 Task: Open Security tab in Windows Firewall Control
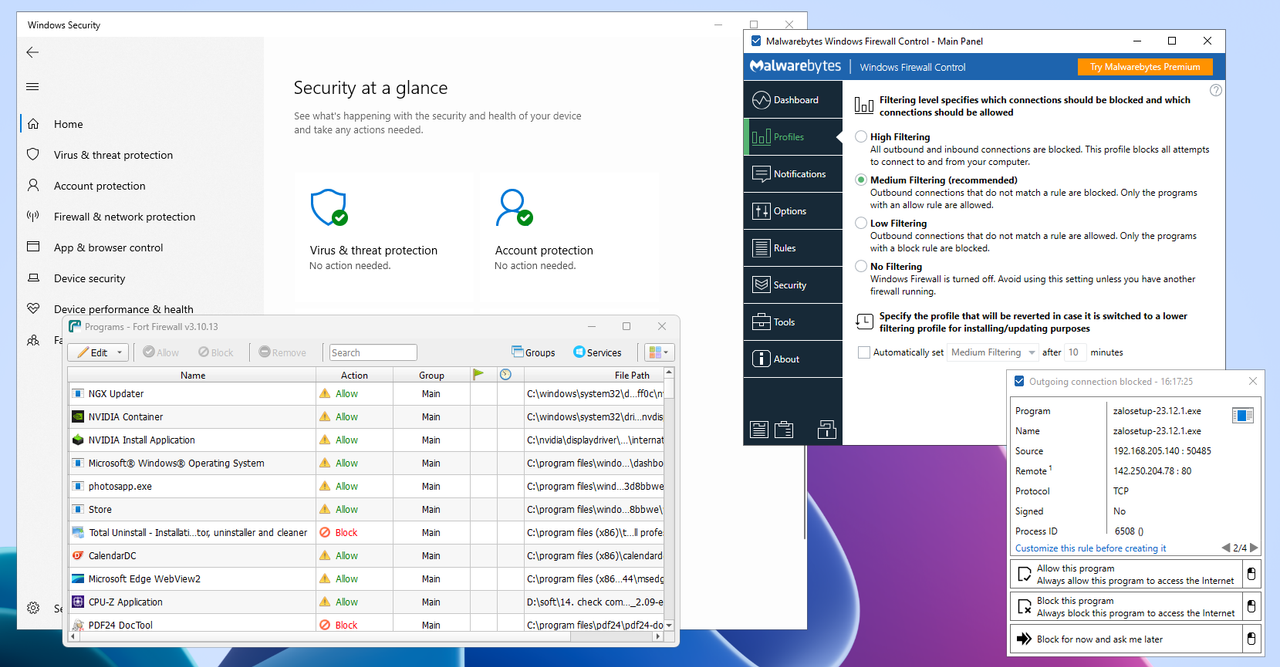tap(793, 285)
